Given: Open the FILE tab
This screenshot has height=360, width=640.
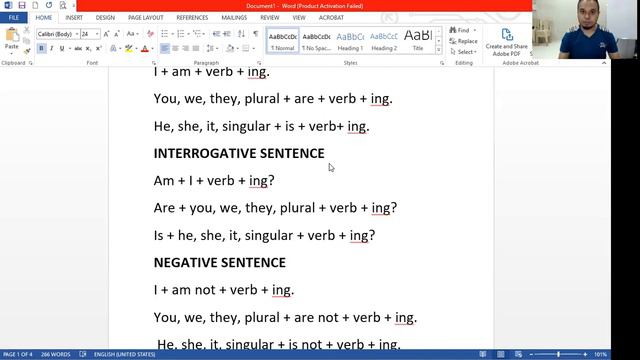Looking at the screenshot, I should 13,18.
